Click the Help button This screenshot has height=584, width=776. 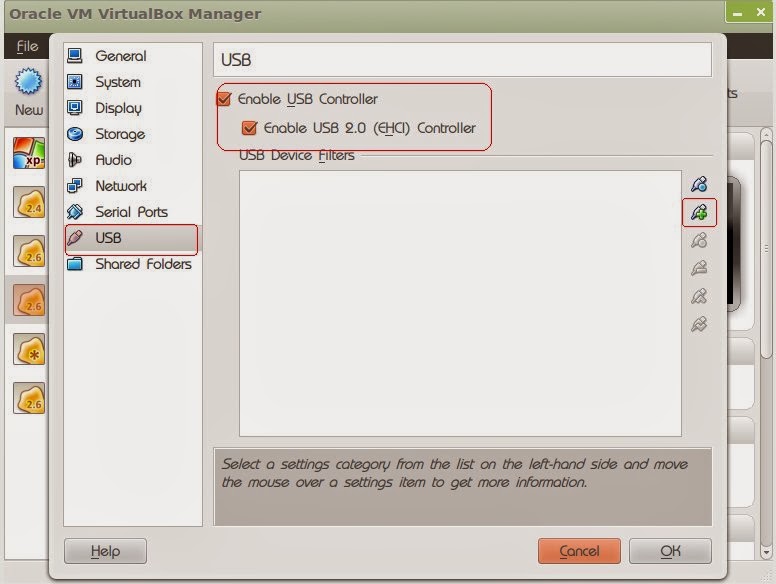point(105,551)
